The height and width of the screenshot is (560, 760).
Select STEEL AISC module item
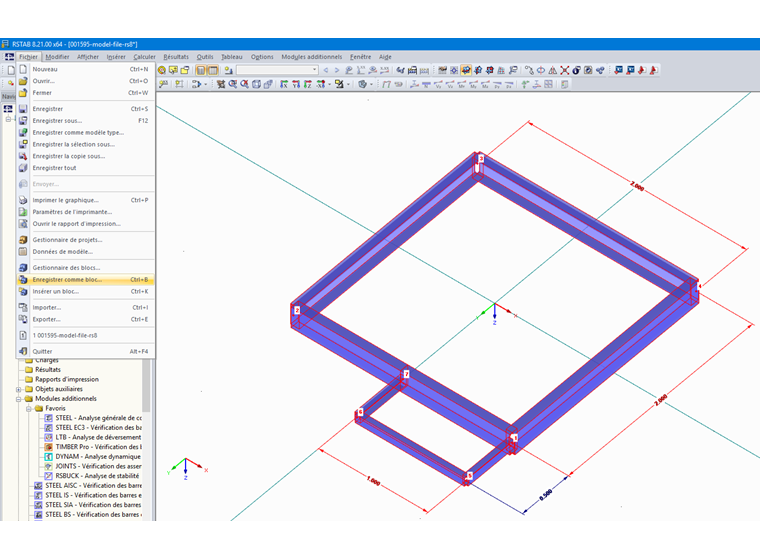pos(94,486)
